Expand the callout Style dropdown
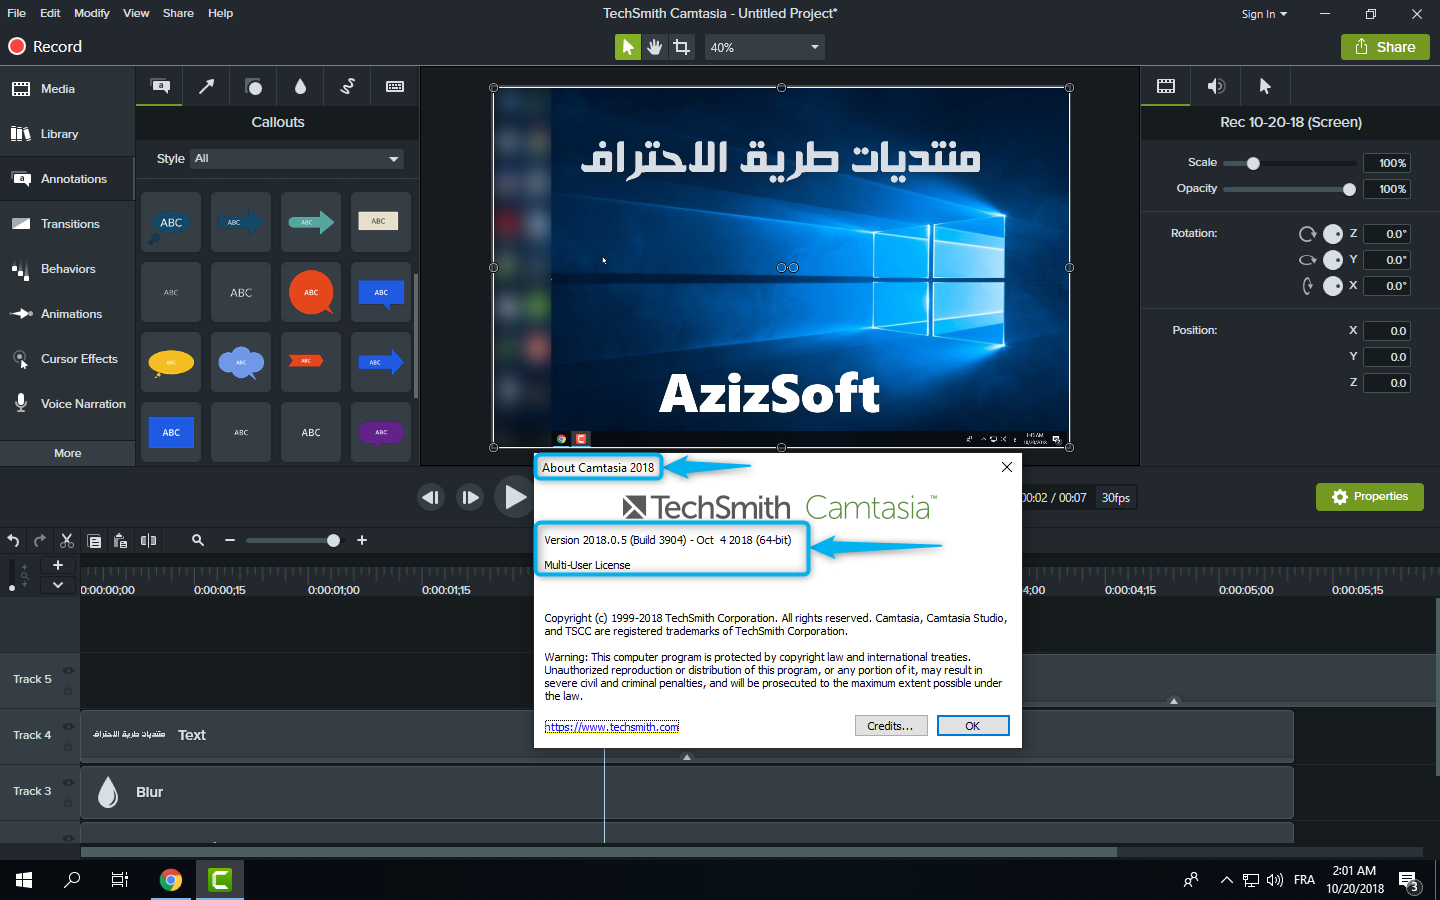This screenshot has height=900, width=1440. coord(298,159)
